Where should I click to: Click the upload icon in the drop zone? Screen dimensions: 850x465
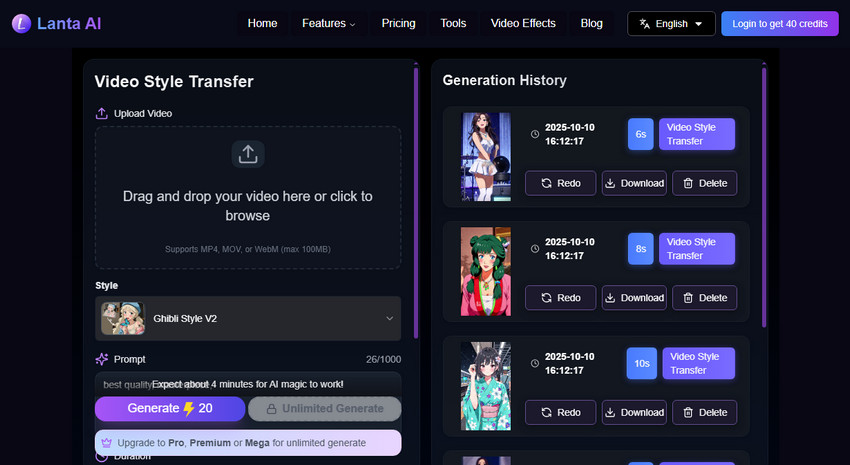point(248,153)
